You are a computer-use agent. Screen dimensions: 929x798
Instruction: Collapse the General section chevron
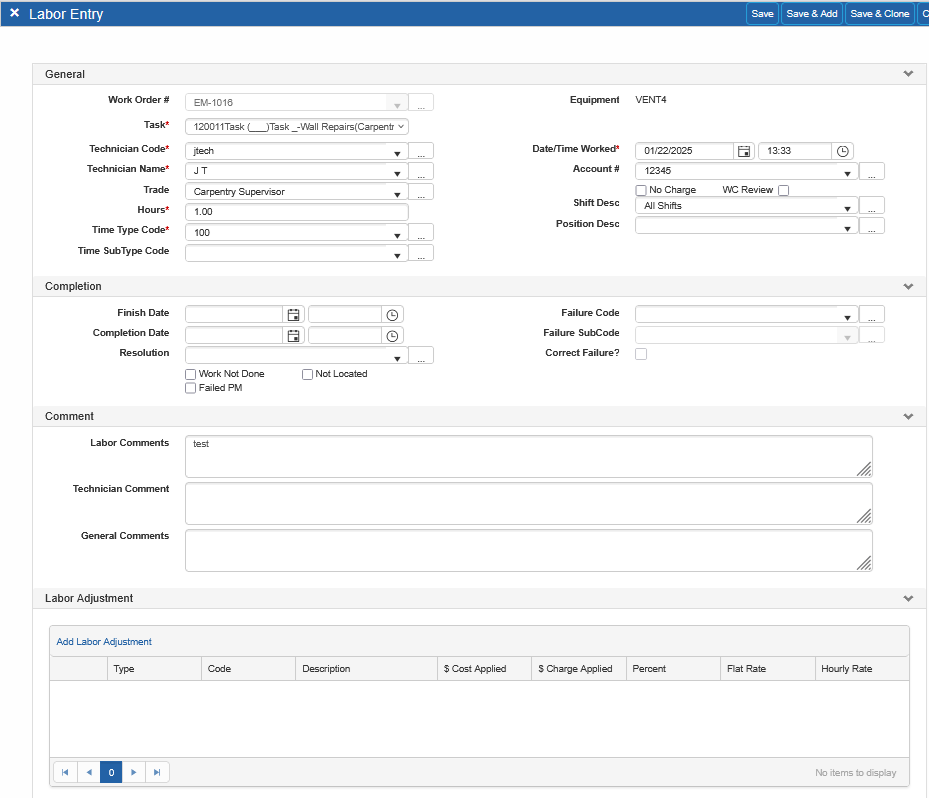[x=908, y=73]
